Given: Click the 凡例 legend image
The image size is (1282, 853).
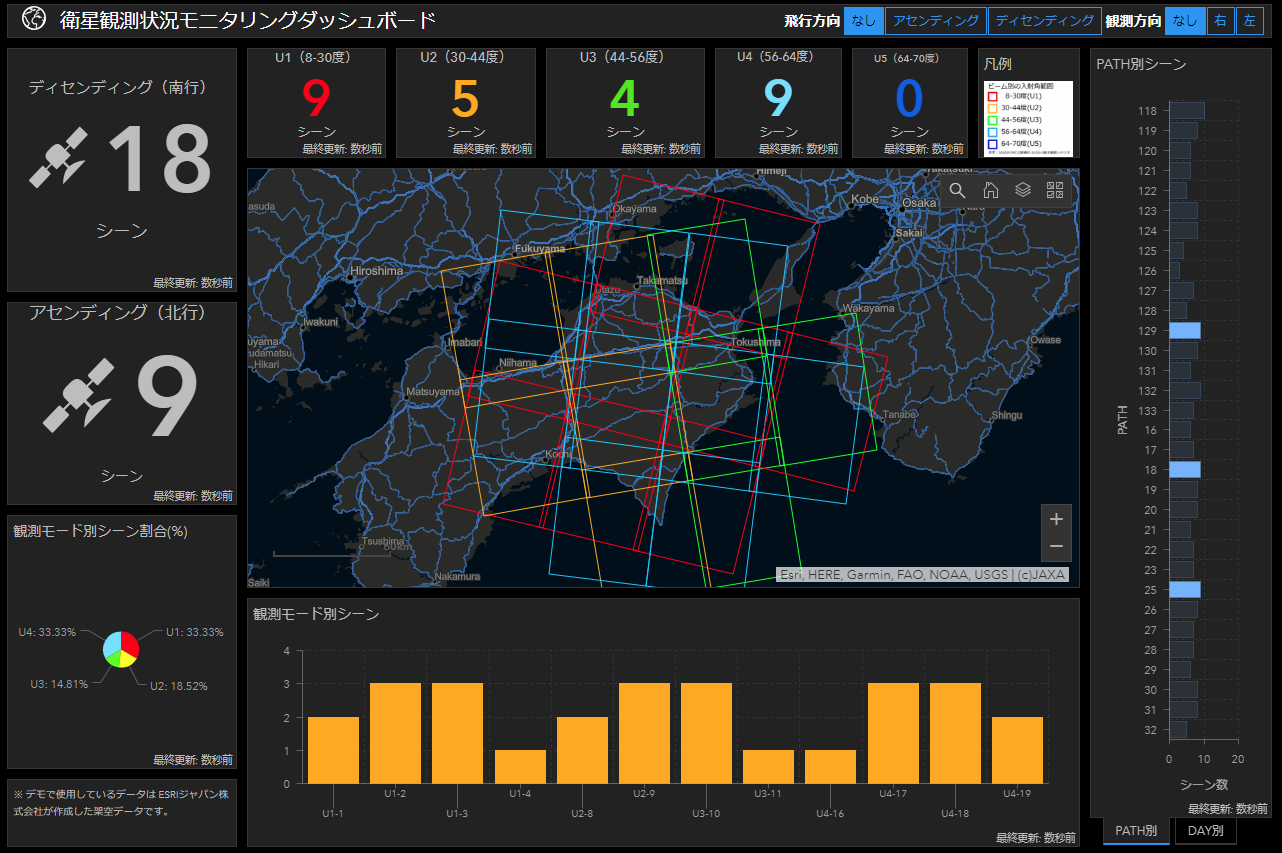Looking at the screenshot, I should 1028,119.
